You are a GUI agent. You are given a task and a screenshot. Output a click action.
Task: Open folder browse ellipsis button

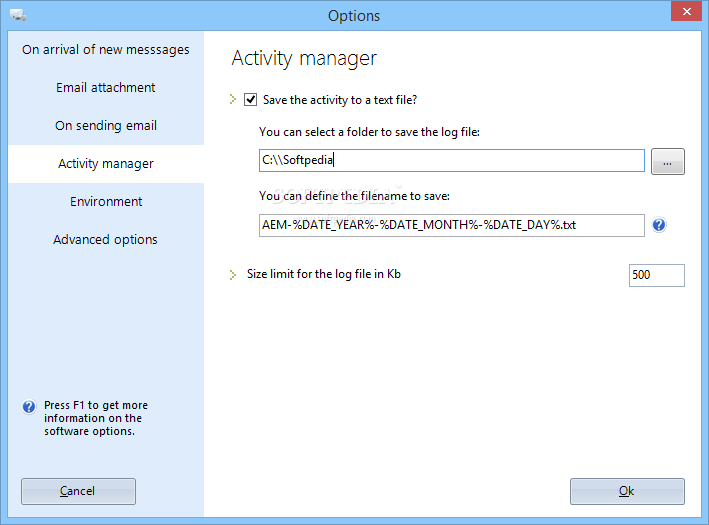click(x=667, y=161)
